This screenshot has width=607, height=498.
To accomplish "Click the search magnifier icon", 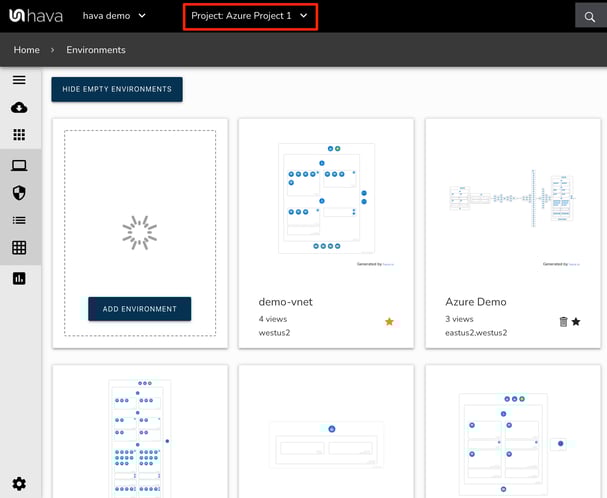I will click(590, 17).
